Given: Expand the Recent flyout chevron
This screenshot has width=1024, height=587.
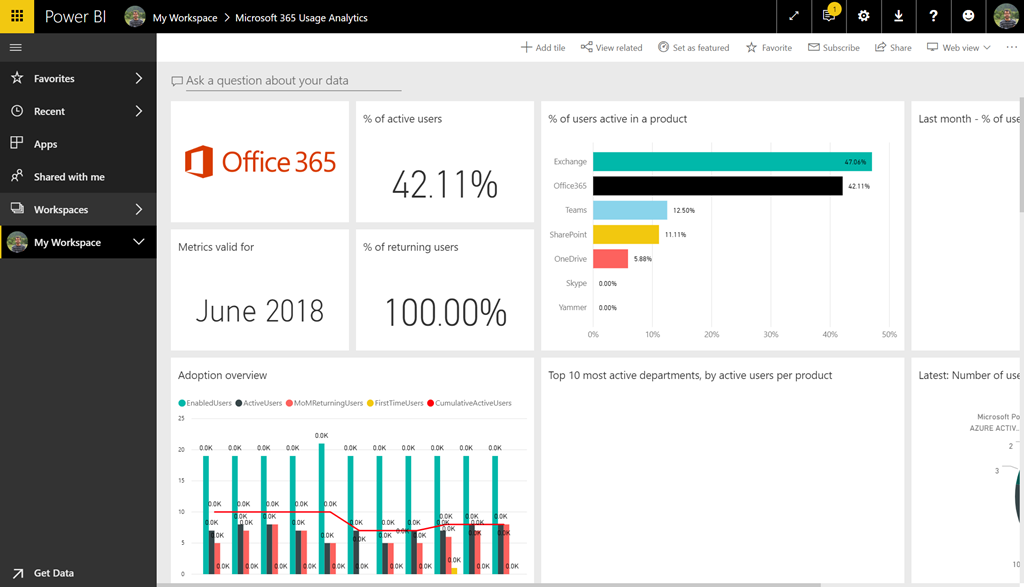Looking at the screenshot, I should [x=138, y=111].
